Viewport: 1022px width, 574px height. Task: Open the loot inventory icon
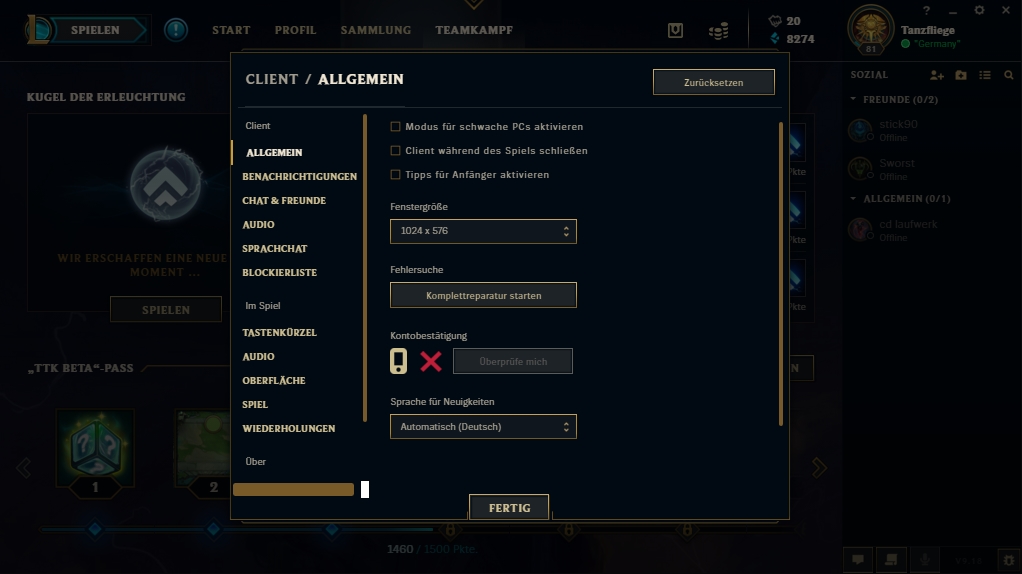click(675, 30)
